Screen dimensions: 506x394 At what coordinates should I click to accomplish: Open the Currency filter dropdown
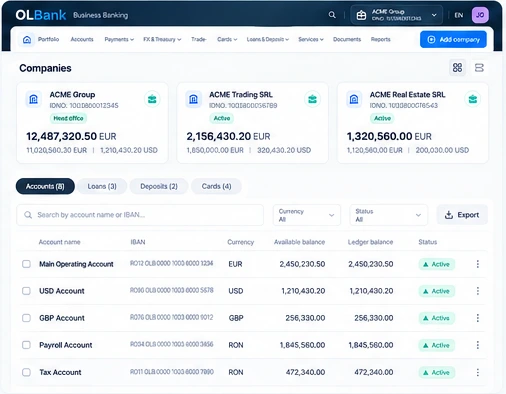pos(307,215)
